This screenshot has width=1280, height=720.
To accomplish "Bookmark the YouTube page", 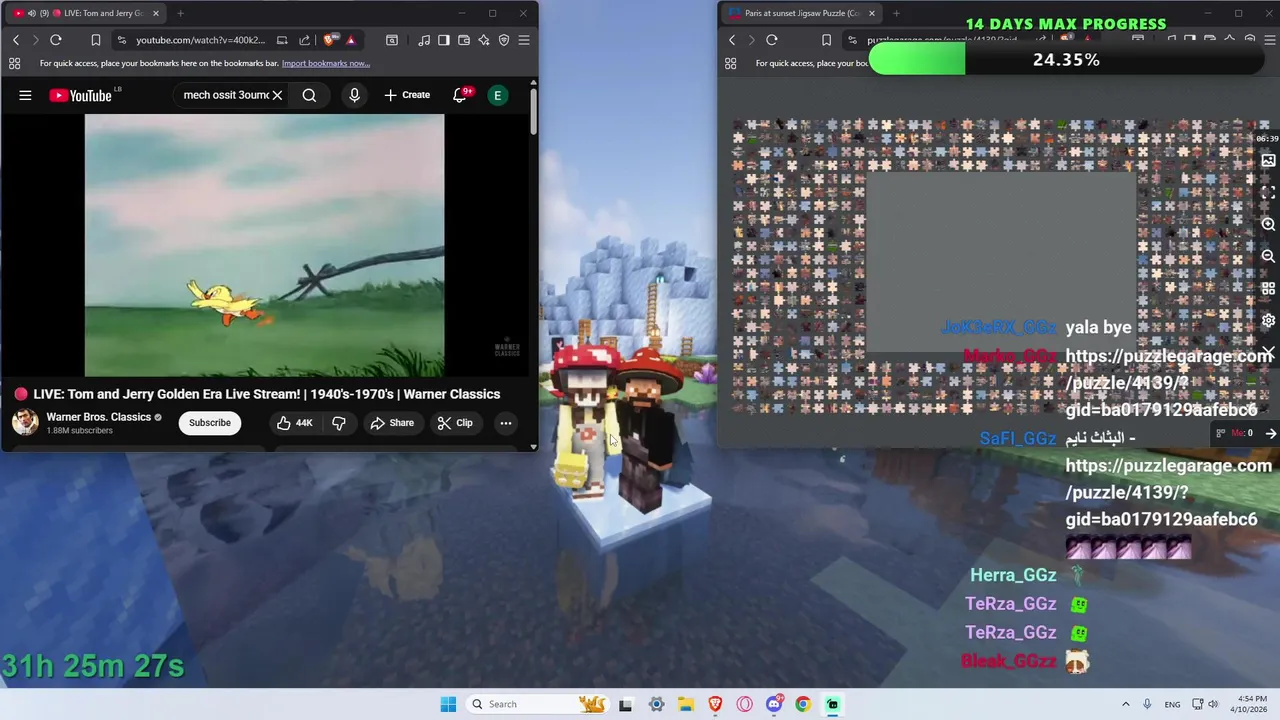I will tap(95, 40).
